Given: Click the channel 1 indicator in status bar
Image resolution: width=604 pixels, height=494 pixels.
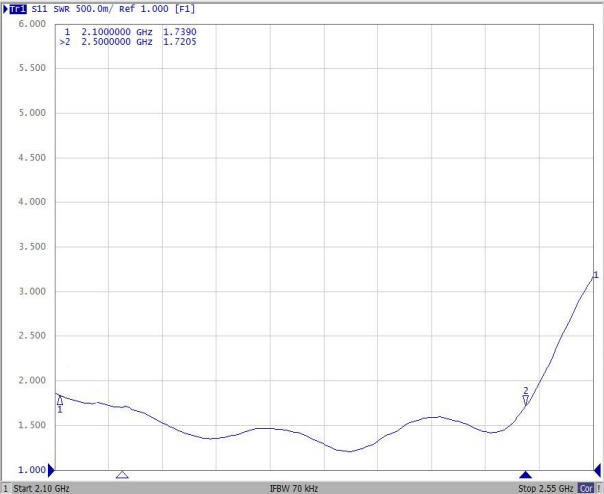Looking at the screenshot, I should click(x=5, y=488).
